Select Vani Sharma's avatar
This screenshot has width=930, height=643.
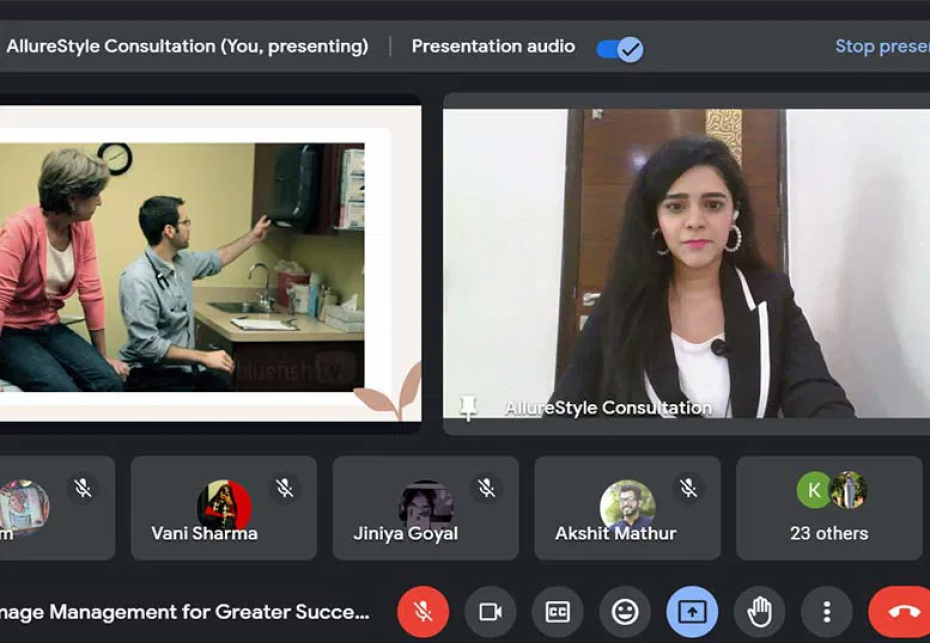224,505
